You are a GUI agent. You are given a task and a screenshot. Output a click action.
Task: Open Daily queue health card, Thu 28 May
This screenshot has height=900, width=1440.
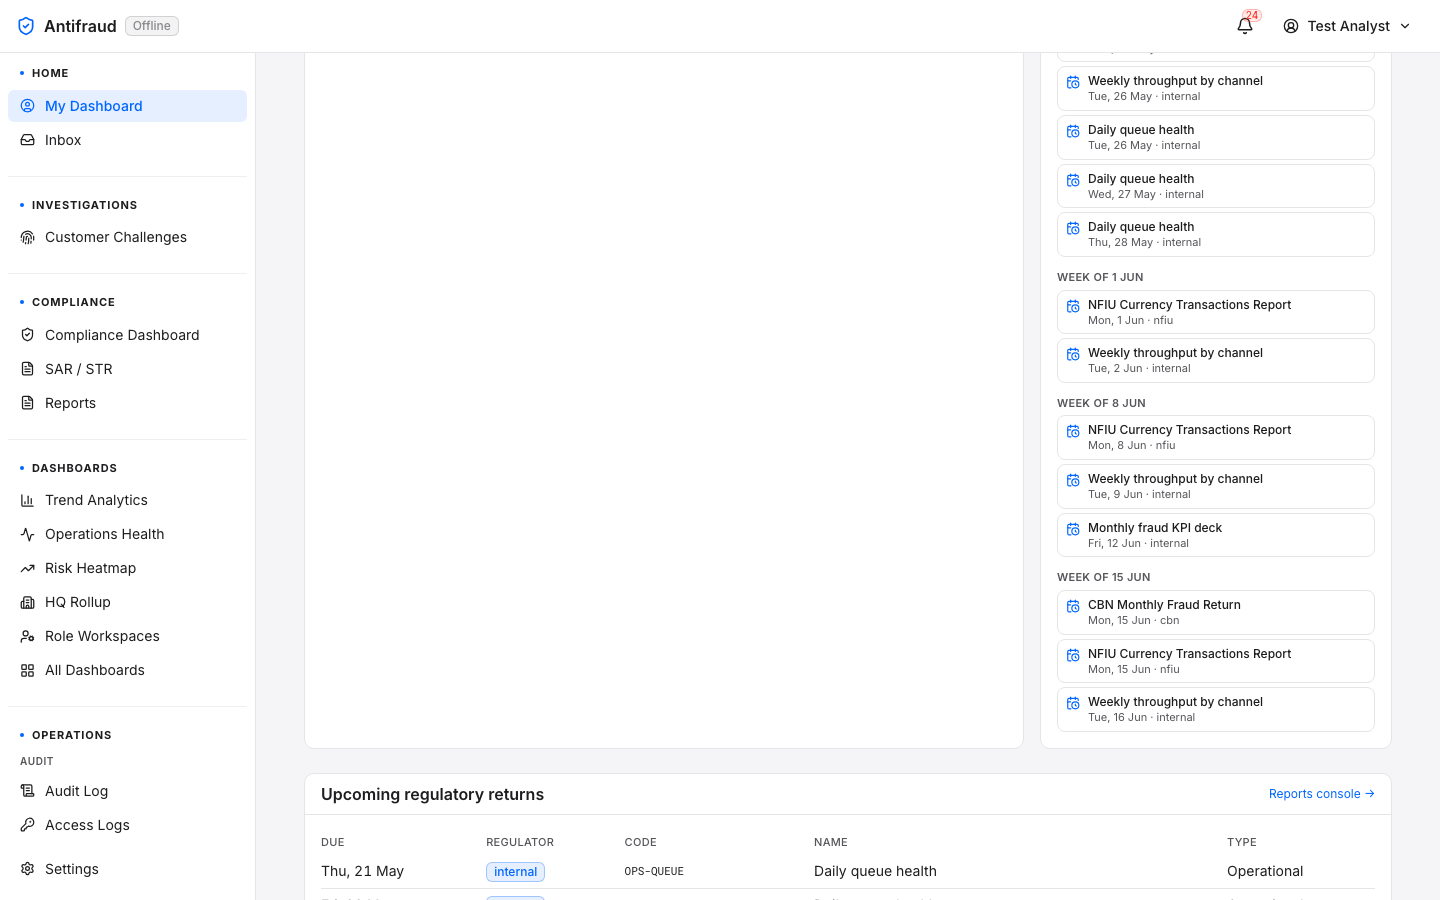point(1215,234)
